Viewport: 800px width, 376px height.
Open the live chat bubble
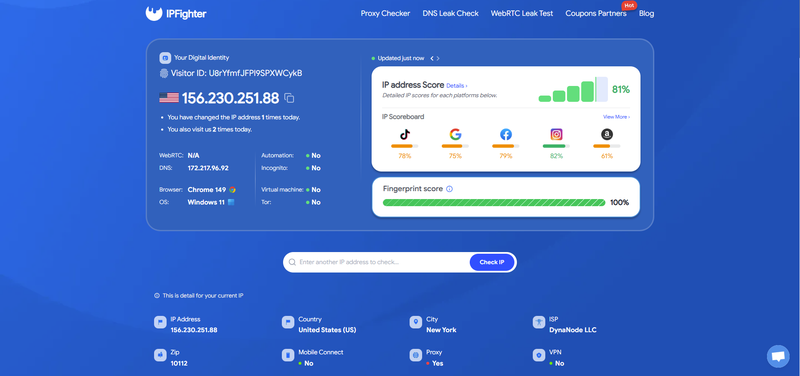coord(778,356)
